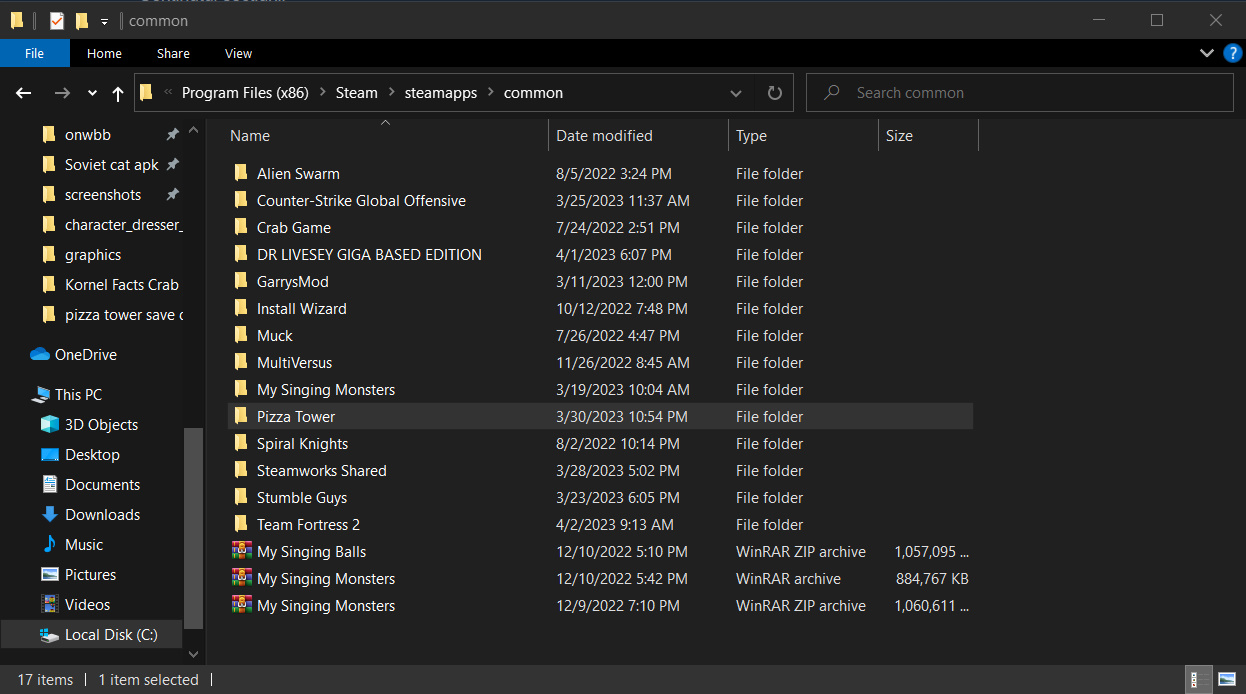This screenshot has width=1246, height=694.
Task: Click the Search common input field
Action: pos(1030,93)
